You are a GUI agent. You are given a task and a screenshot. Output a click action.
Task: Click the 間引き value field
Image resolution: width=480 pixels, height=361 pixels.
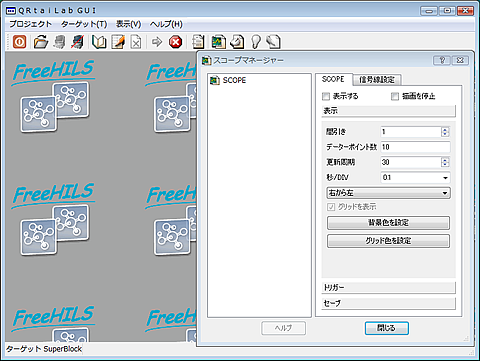[x=411, y=132]
